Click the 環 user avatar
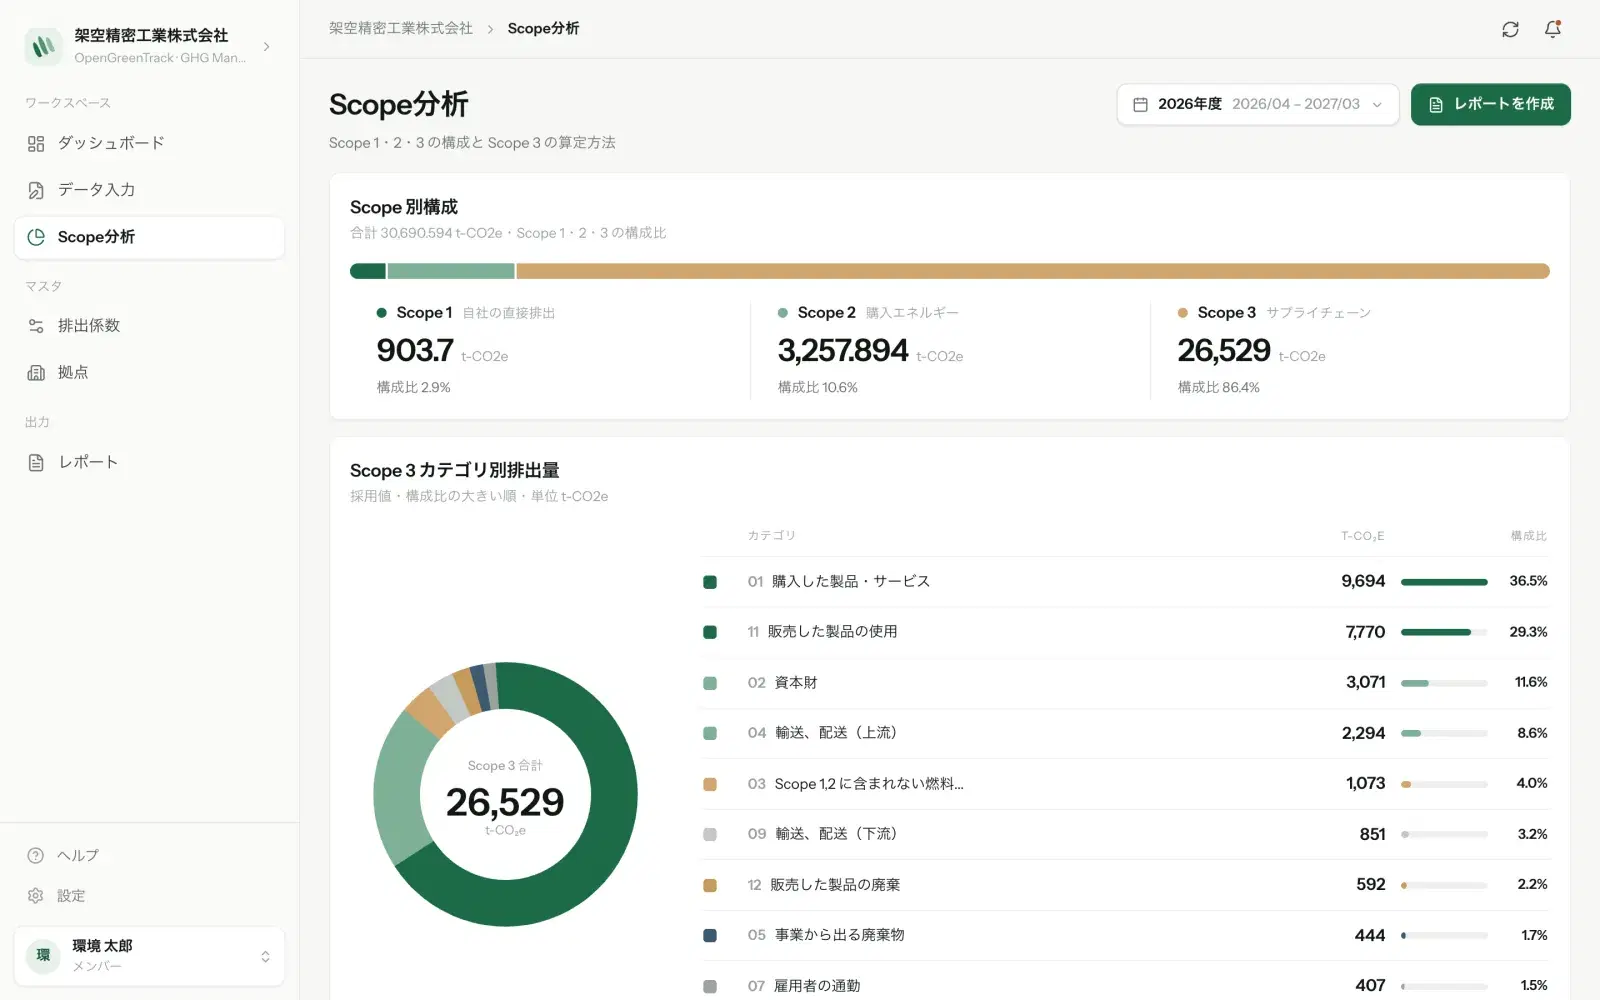The width and height of the screenshot is (1600, 1000). click(43, 955)
